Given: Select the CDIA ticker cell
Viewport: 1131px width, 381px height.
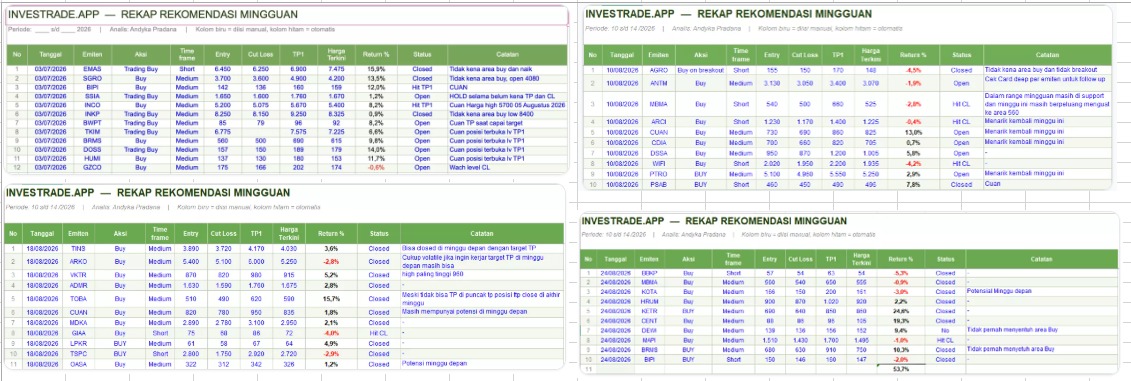Looking at the screenshot, I should click(x=658, y=143).
